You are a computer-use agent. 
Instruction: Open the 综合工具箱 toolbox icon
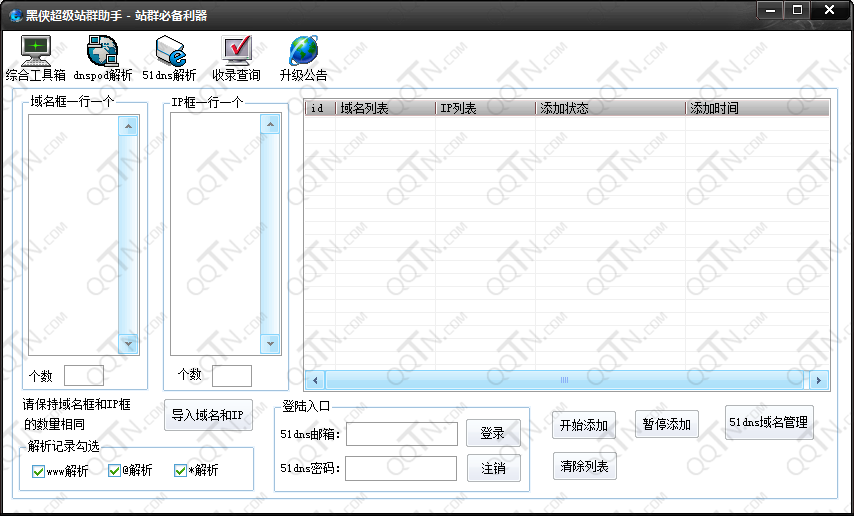coord(36,51)
